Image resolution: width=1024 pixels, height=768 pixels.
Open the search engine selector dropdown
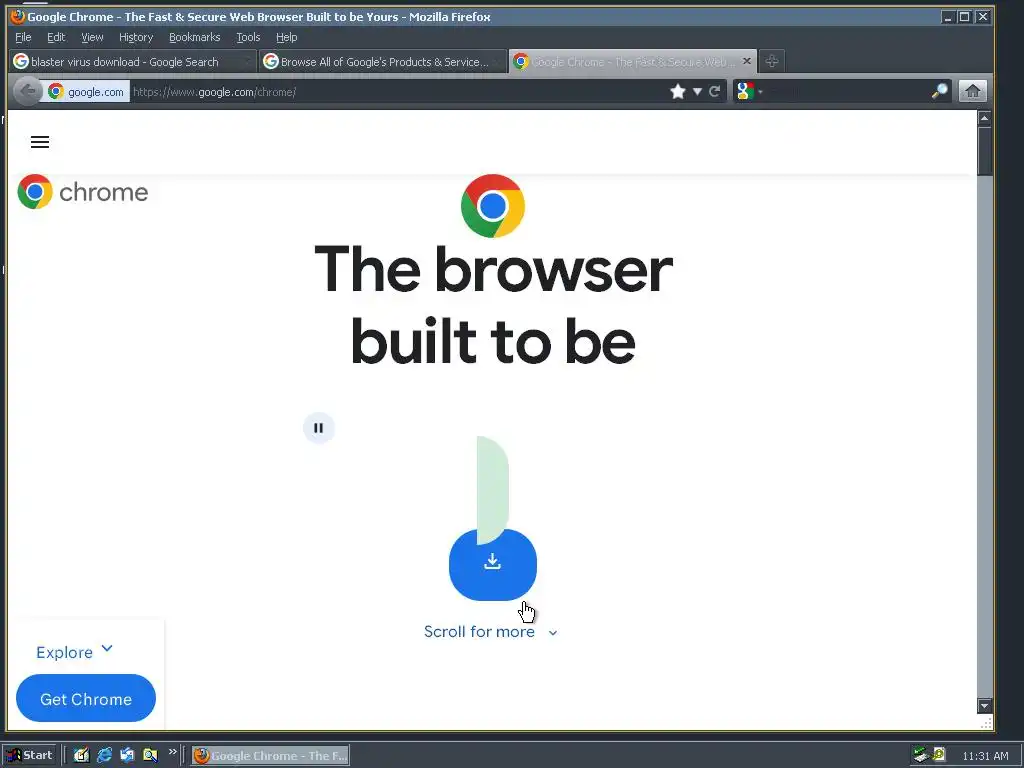tap(748, 91)
